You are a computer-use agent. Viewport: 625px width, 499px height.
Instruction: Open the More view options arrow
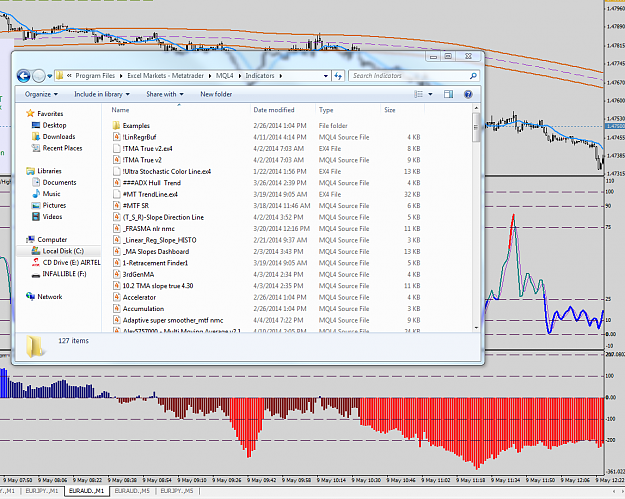[x=430, y=94]
